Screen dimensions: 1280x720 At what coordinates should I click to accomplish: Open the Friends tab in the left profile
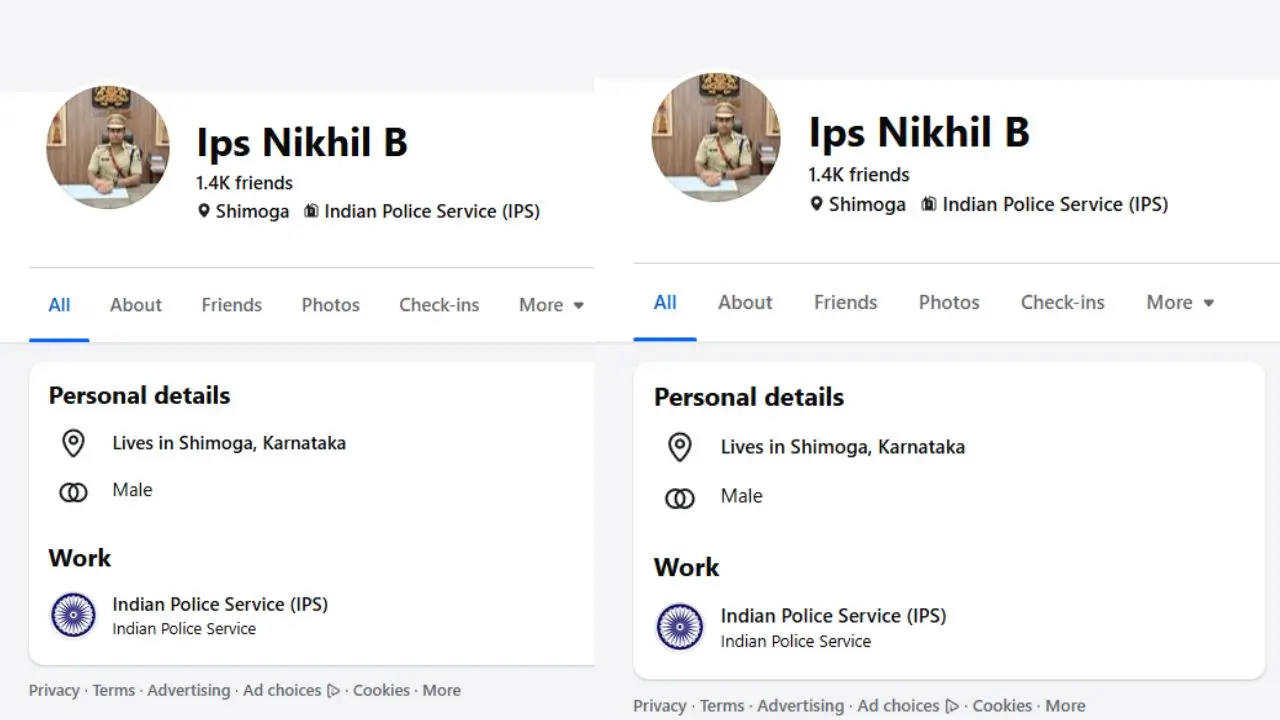coord(232,305)
